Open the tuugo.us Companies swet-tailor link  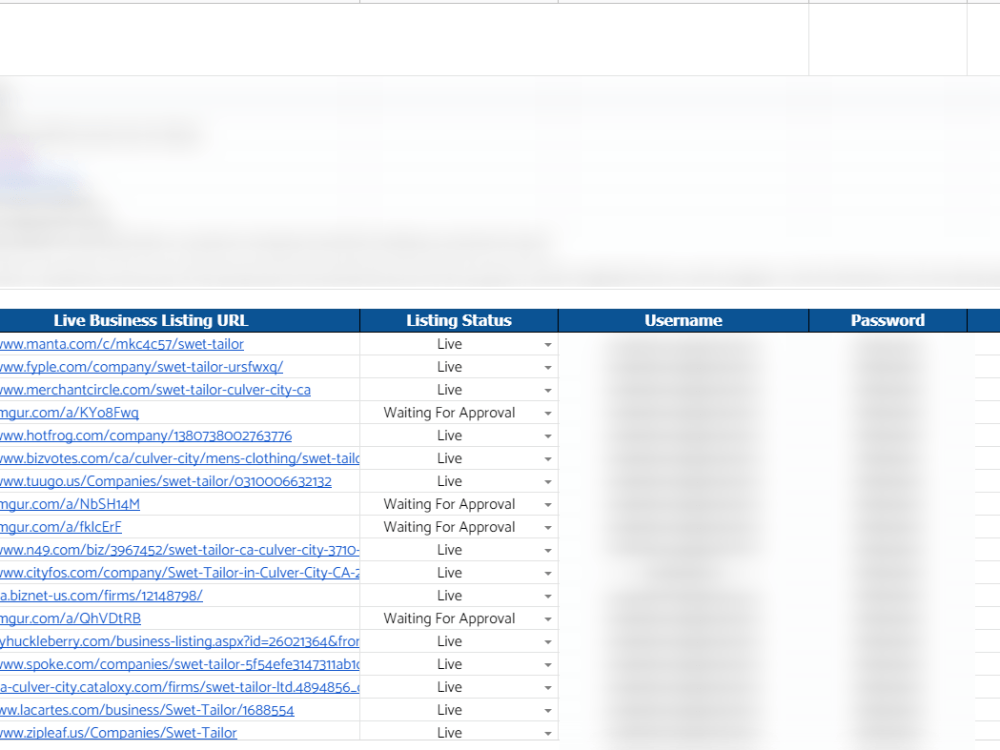click(166, 482)
